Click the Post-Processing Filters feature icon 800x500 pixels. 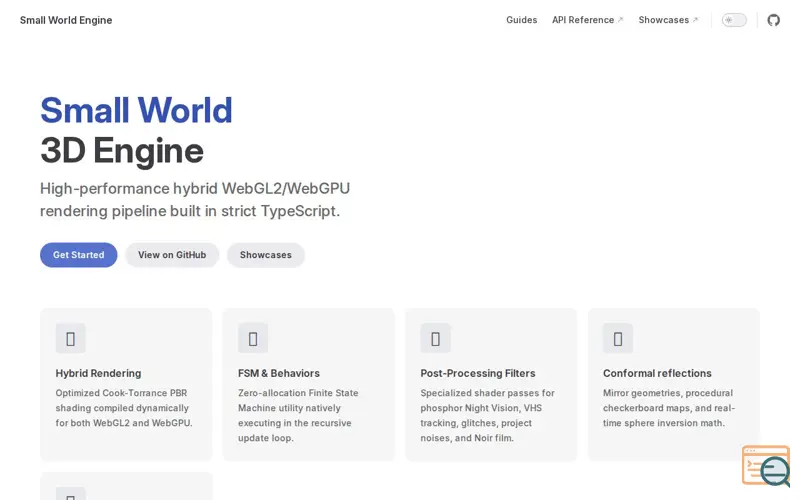(435, 338)
